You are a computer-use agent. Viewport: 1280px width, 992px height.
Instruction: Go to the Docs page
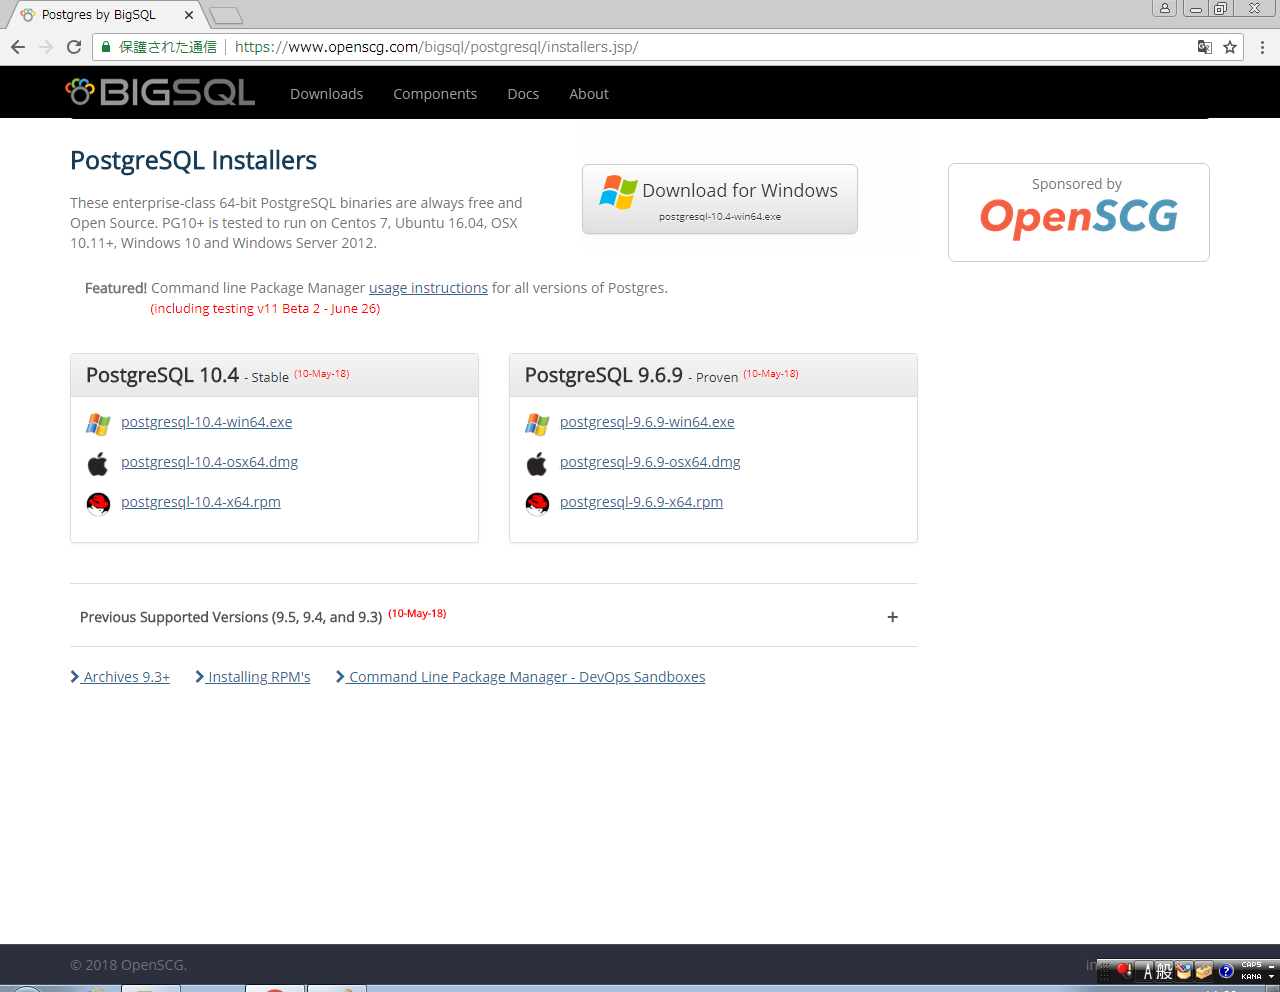523,94
